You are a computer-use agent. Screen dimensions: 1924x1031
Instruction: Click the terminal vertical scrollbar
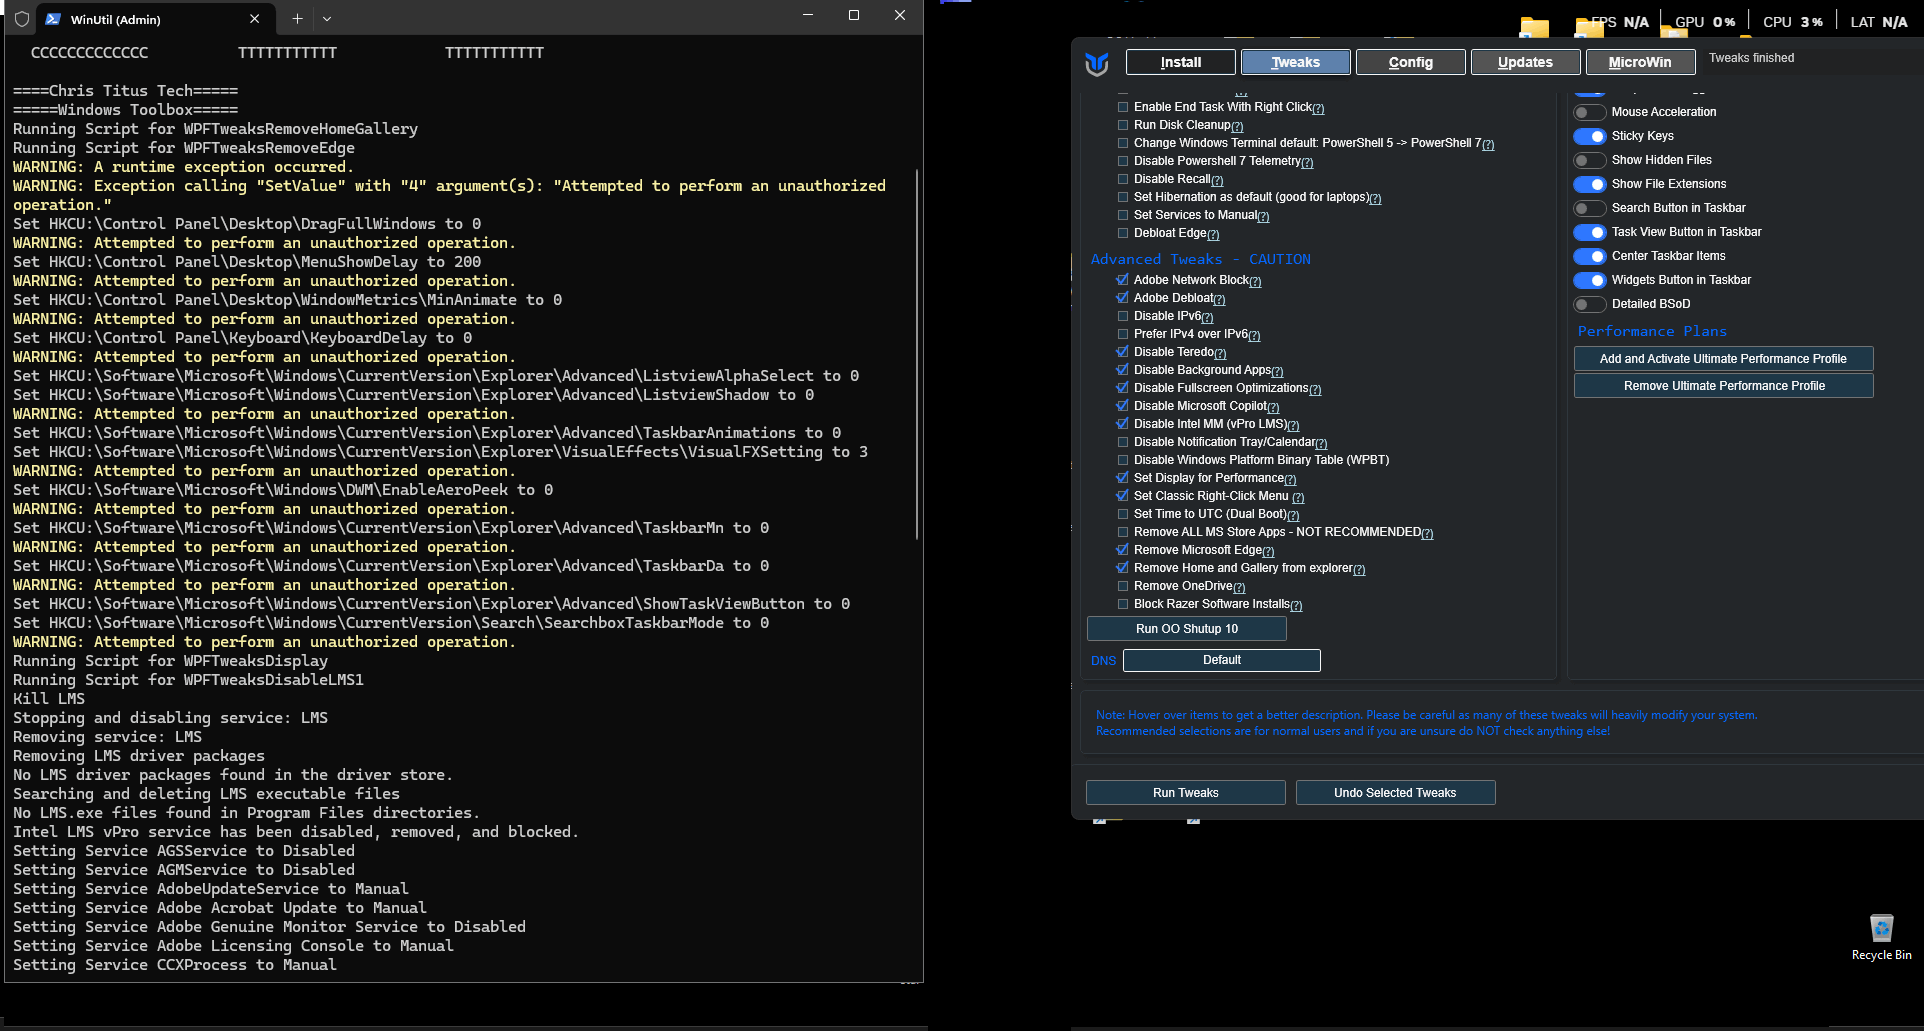point(917,350)
